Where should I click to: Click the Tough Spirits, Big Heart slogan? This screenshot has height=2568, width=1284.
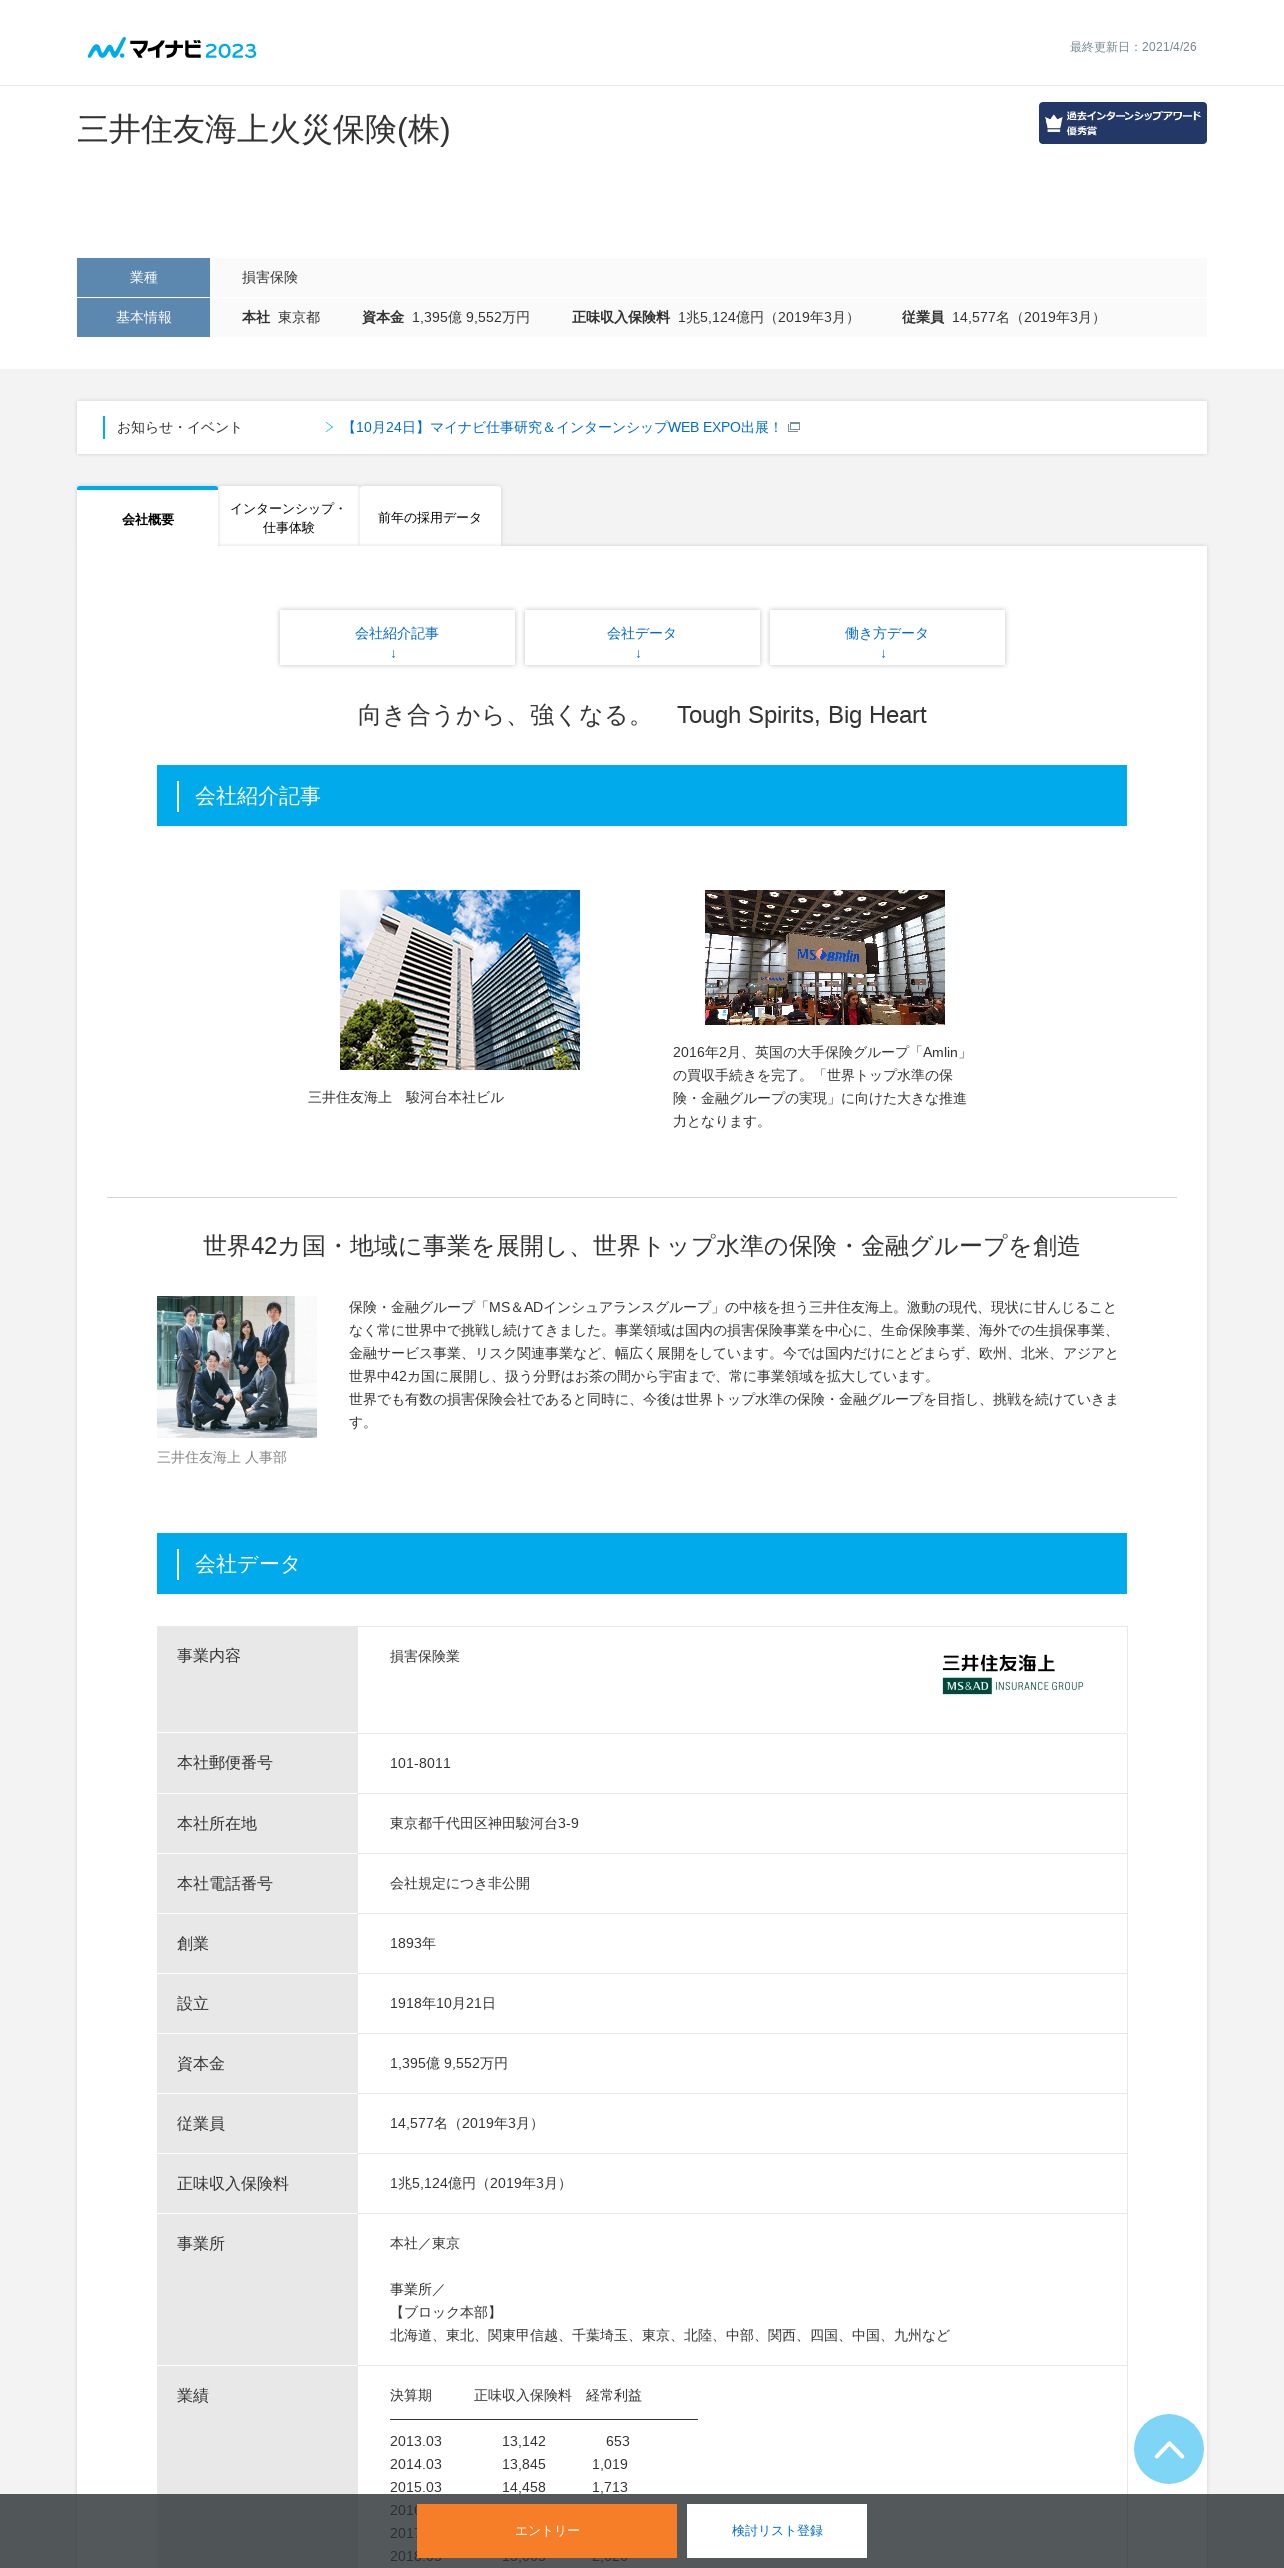802,715
